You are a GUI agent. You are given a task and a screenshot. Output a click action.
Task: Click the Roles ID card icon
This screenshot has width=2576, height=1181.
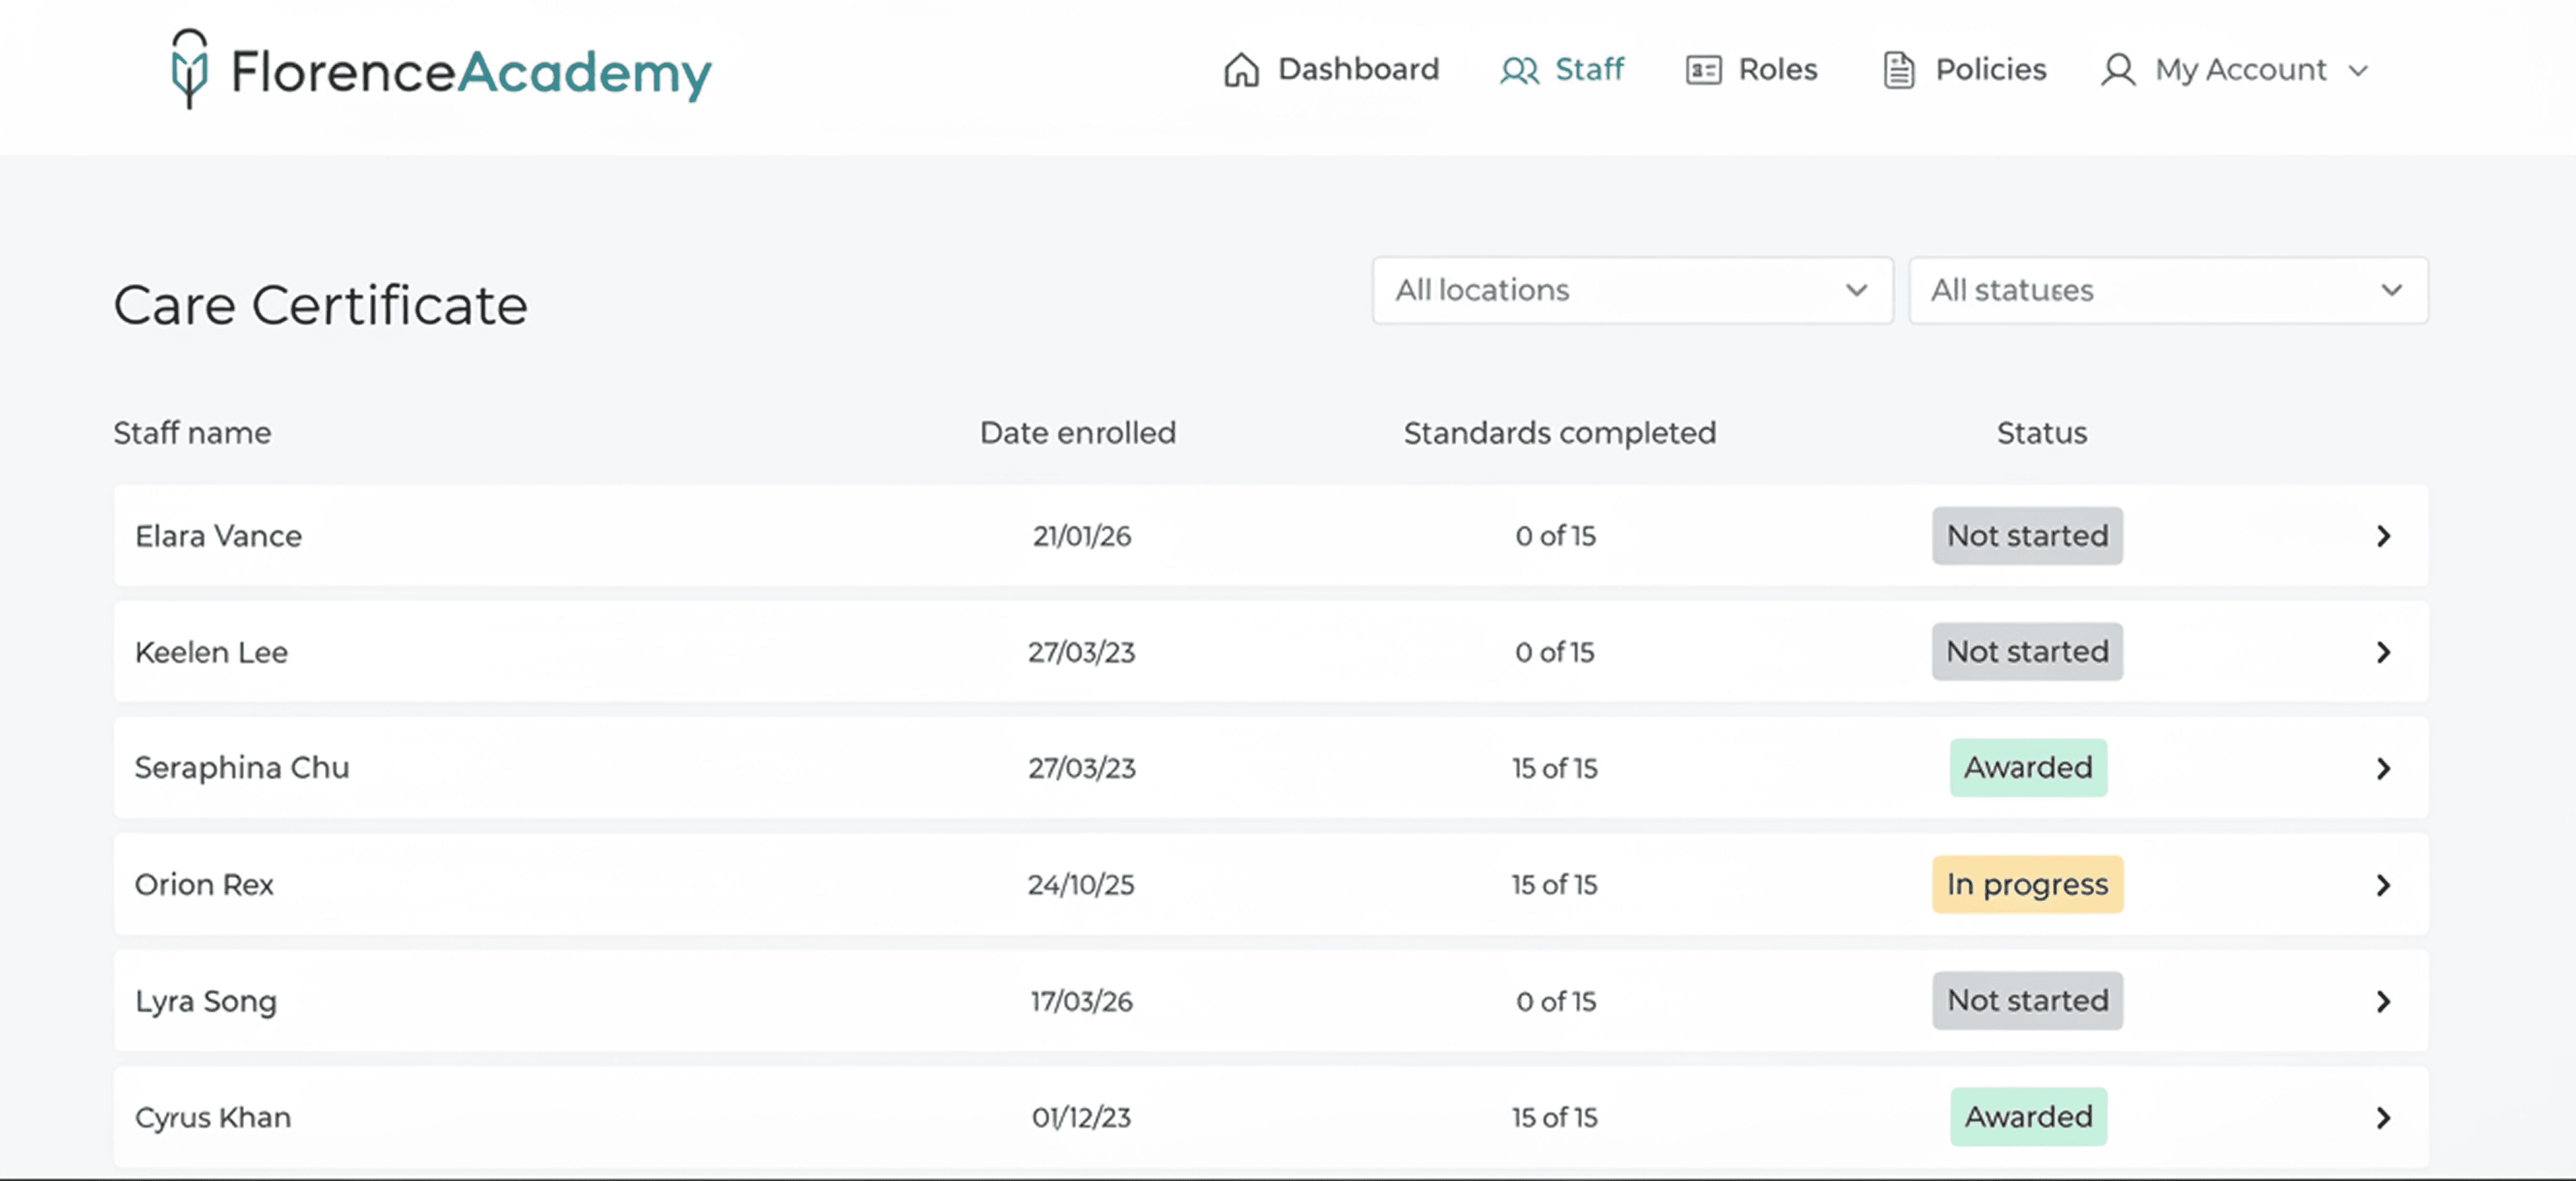click(x=1703, y=70)
